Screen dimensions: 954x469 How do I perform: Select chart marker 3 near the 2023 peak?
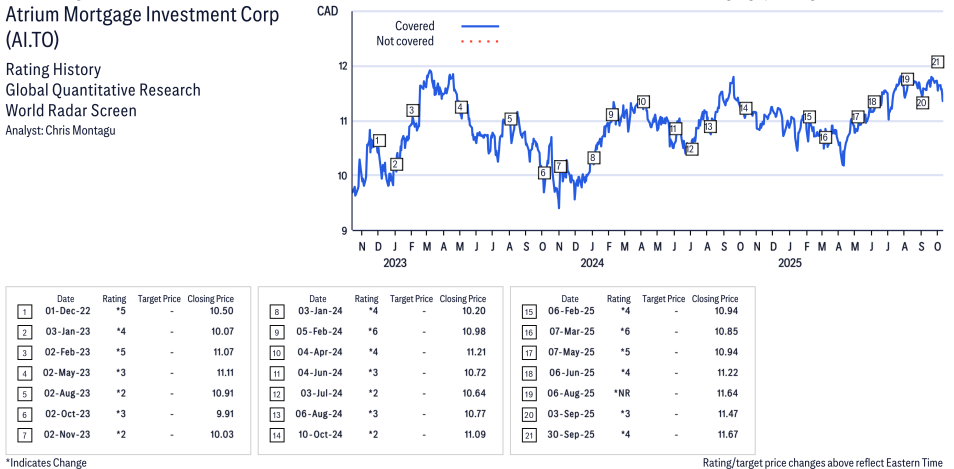[x=412, y=110]
